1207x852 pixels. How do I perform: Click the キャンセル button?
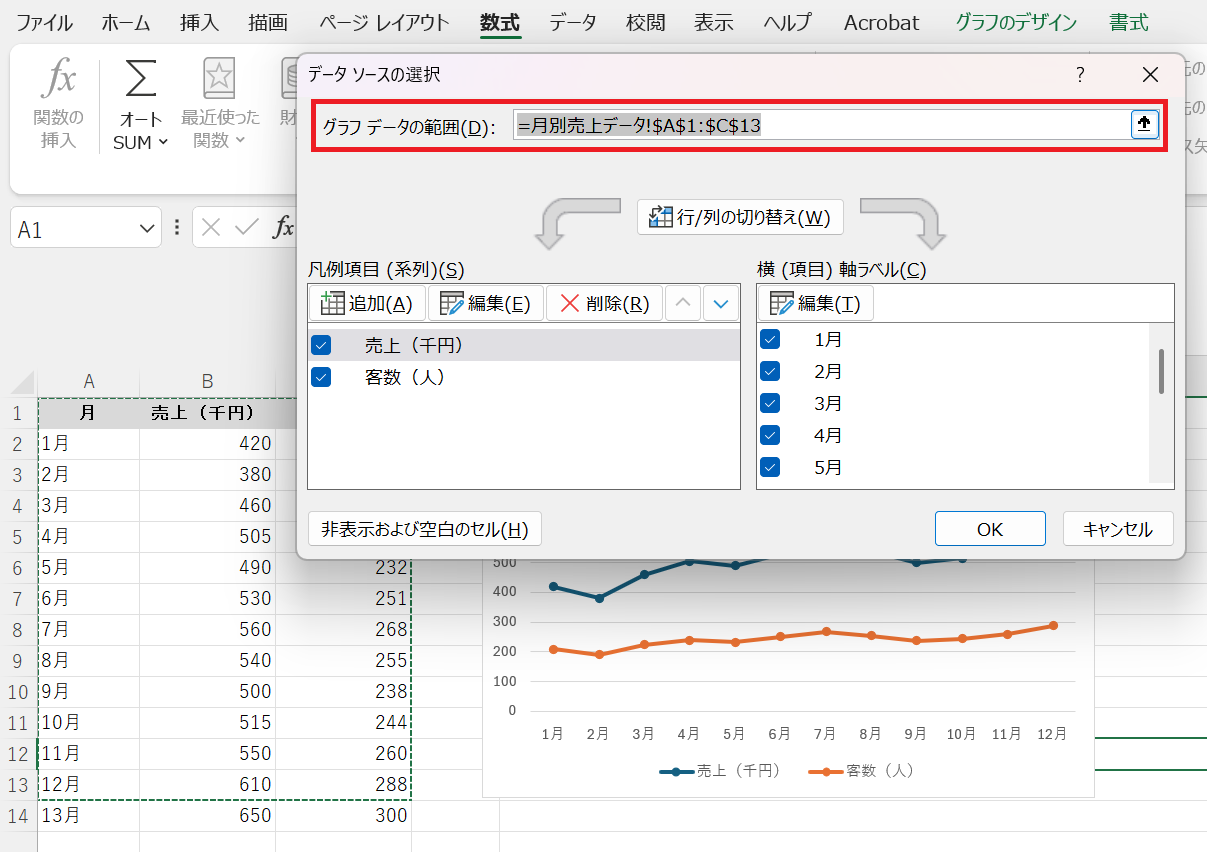[x=1118, y=529]
